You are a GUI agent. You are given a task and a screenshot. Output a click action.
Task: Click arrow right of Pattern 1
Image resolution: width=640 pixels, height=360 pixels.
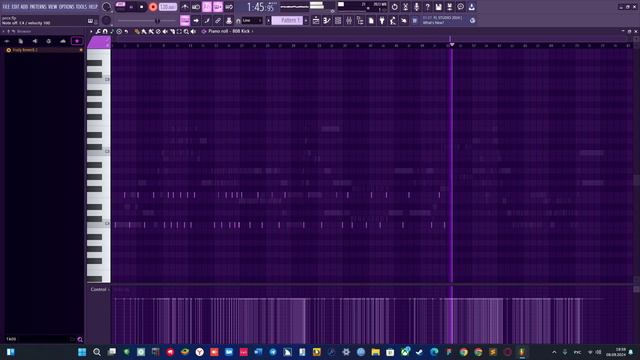306,20
